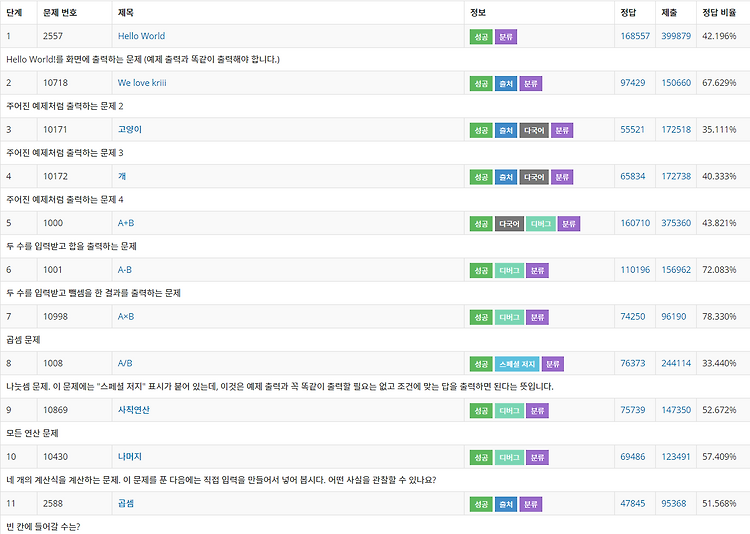Click the 분류 badge in the Hello World row
This screenshot has width=750, height=534.
click(x=506, y=37)
